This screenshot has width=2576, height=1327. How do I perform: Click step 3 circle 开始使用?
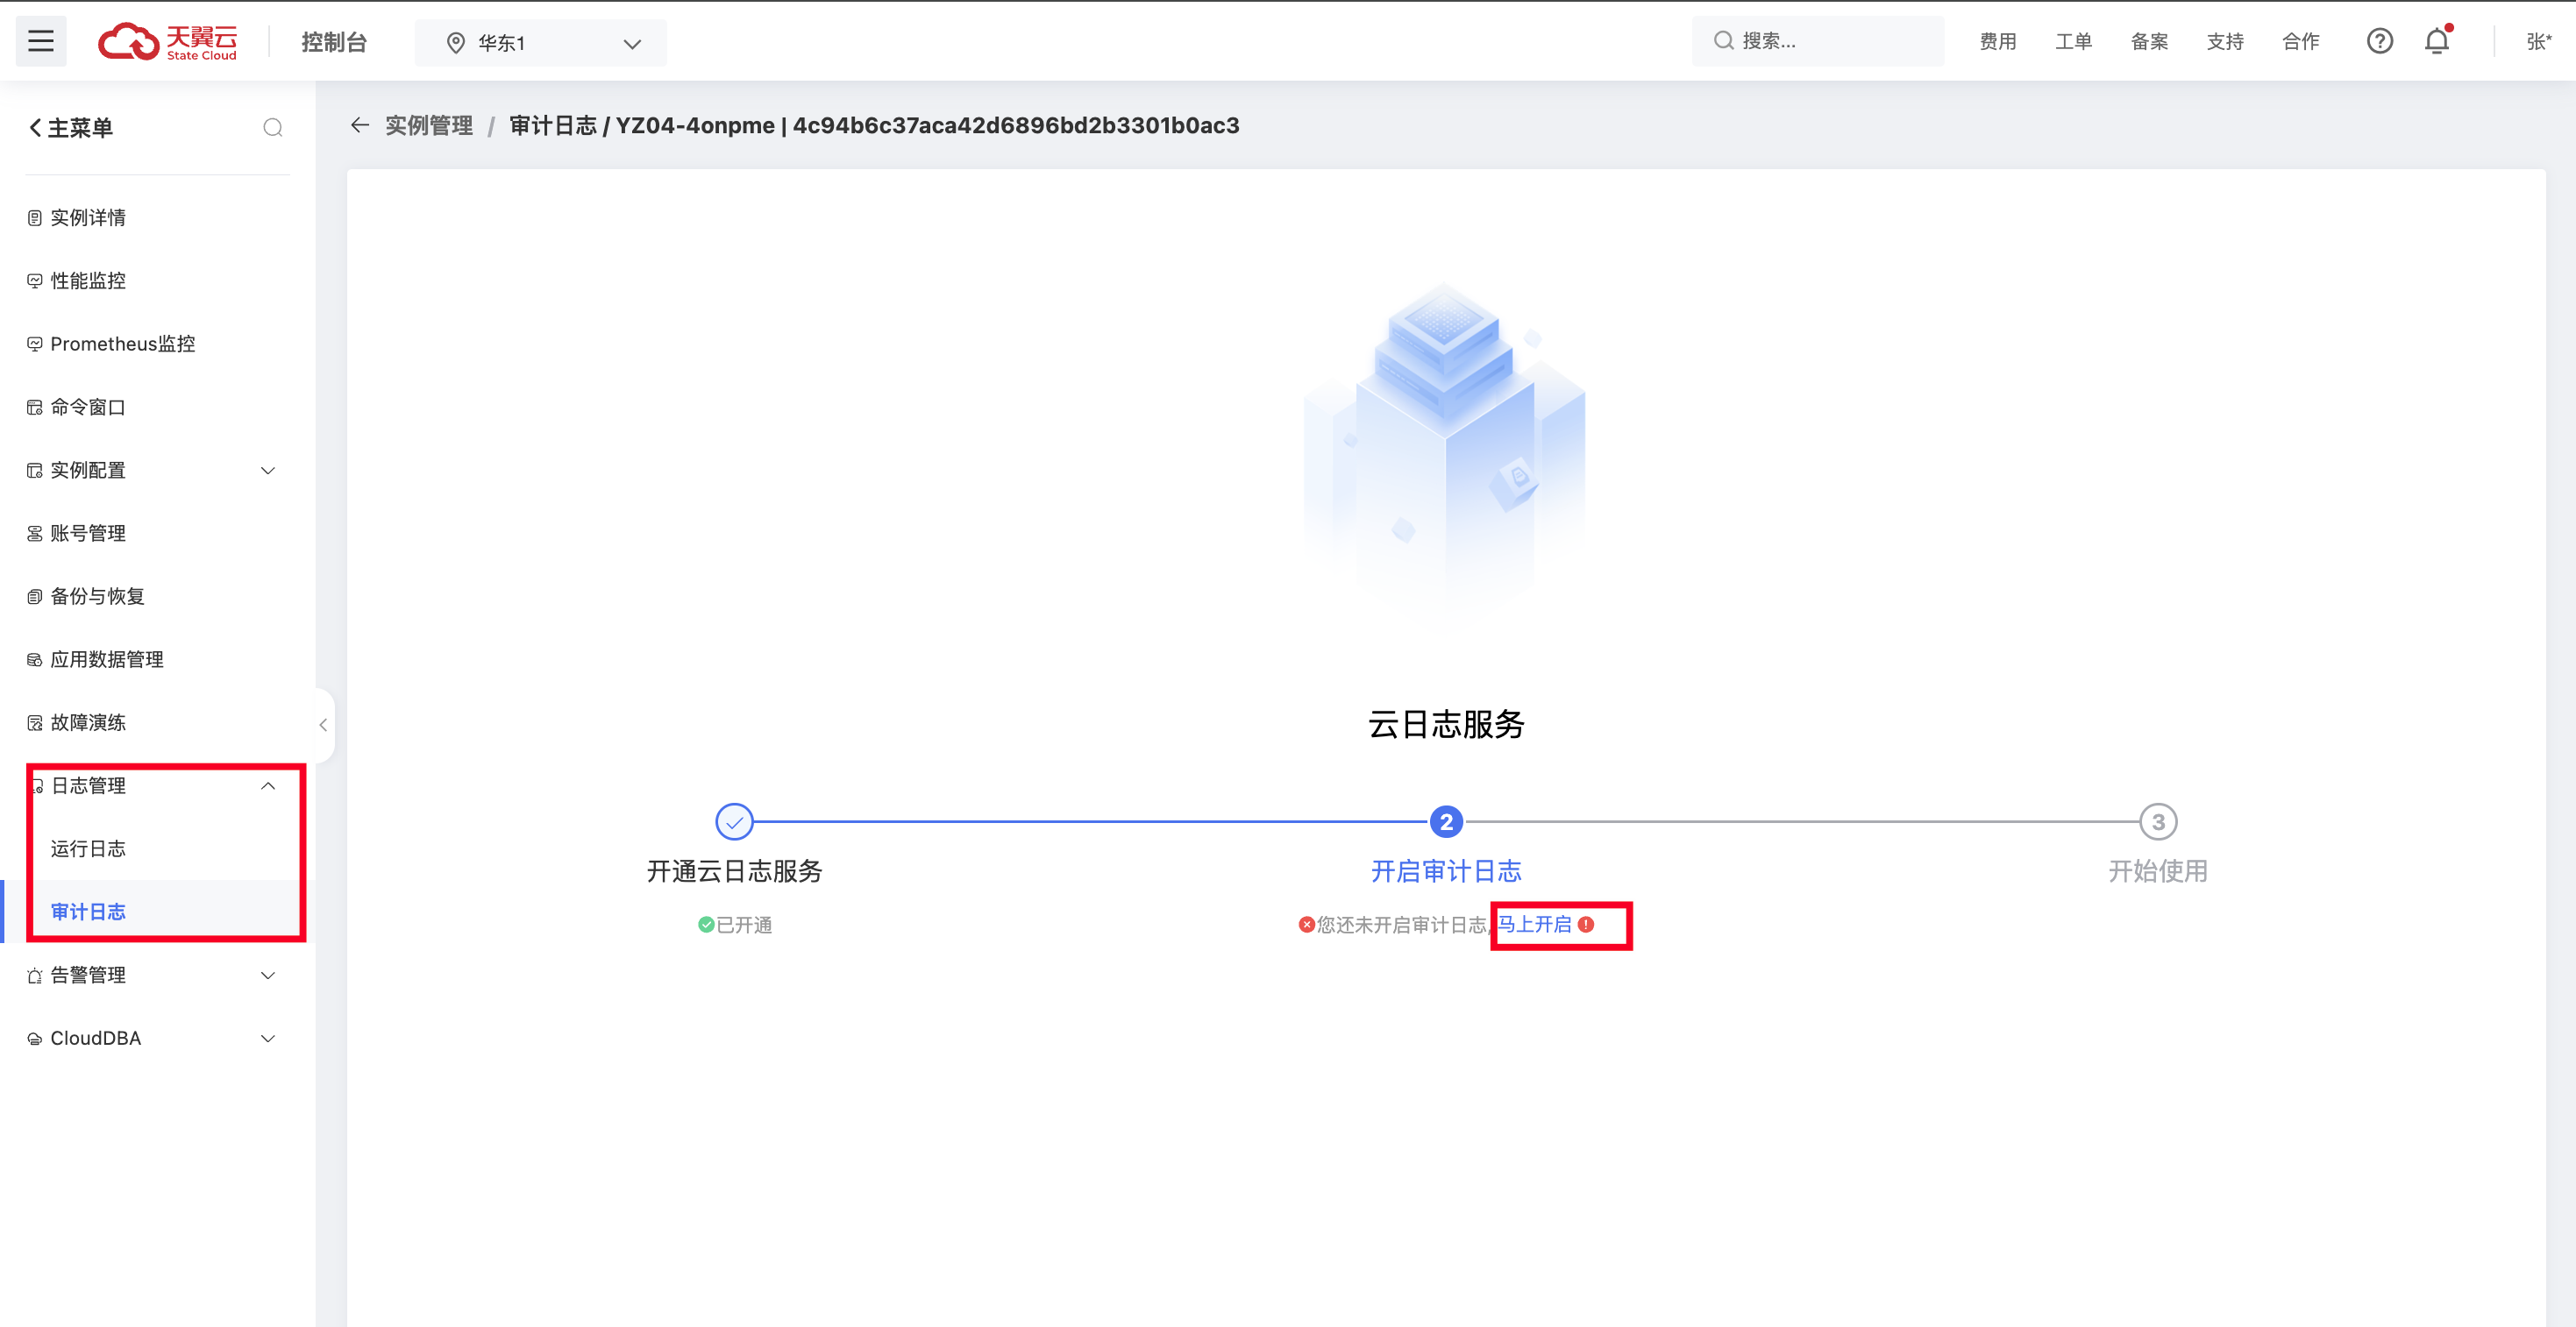(2158, 822)
